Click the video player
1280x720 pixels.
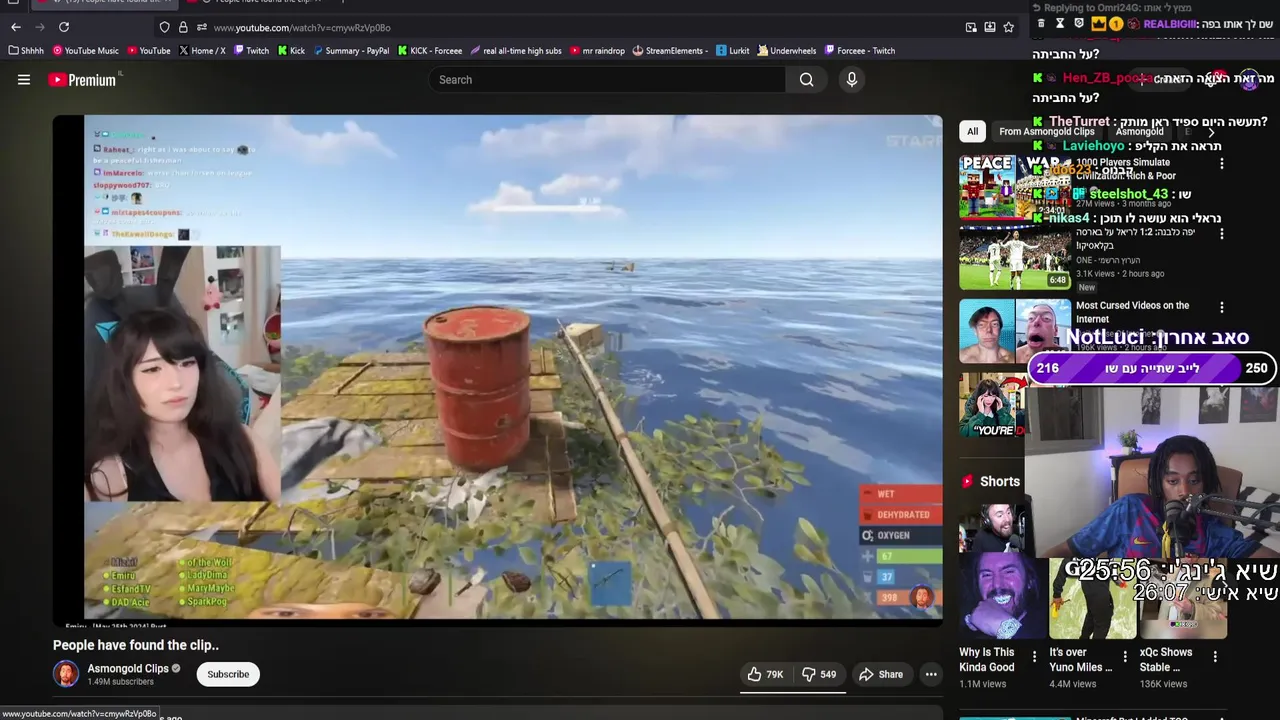(497, 369)
